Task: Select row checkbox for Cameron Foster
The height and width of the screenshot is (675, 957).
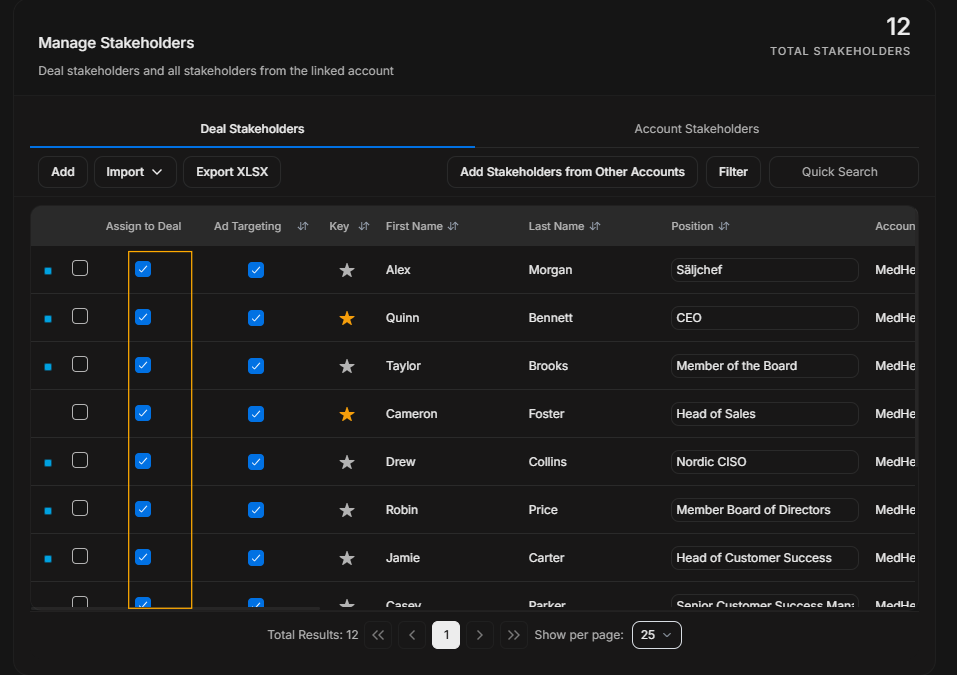Action: point(80,413)
